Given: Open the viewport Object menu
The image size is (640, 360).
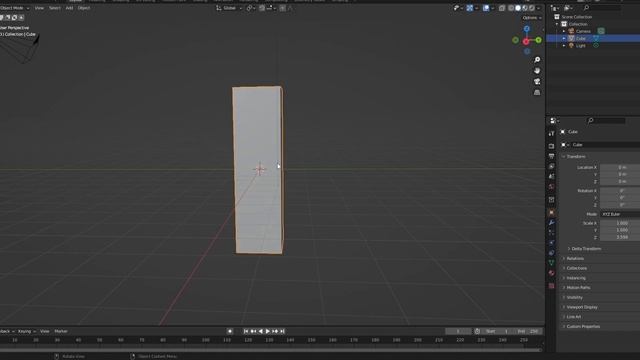Looking at the screenshot, I should 84,8.
